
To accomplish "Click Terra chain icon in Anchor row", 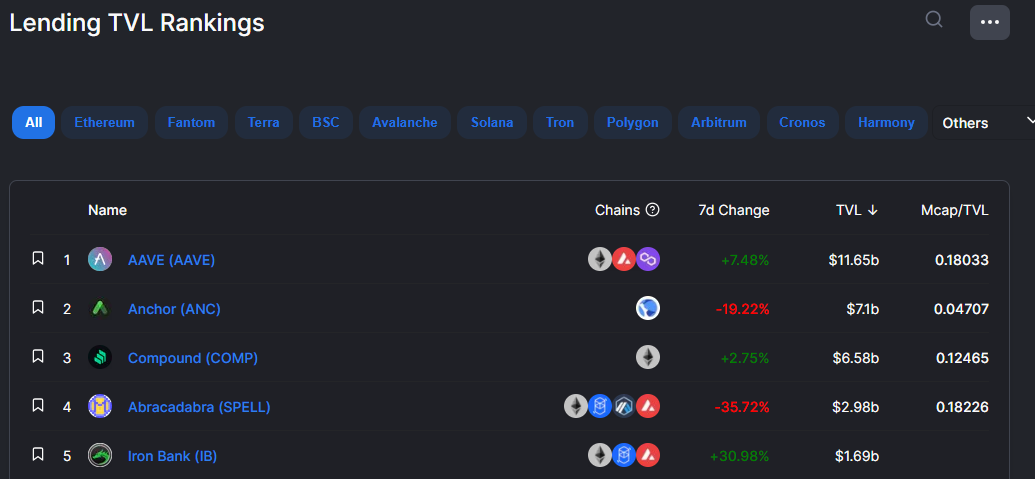I will (648, 308).
